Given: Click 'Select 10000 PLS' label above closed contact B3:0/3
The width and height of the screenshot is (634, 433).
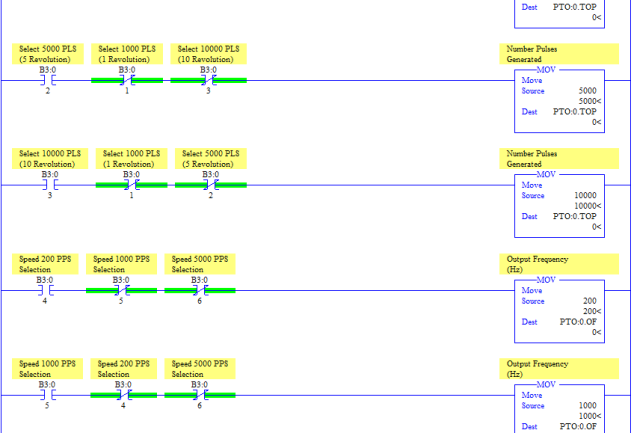Looking at the screenshot, I should (209, 54).
